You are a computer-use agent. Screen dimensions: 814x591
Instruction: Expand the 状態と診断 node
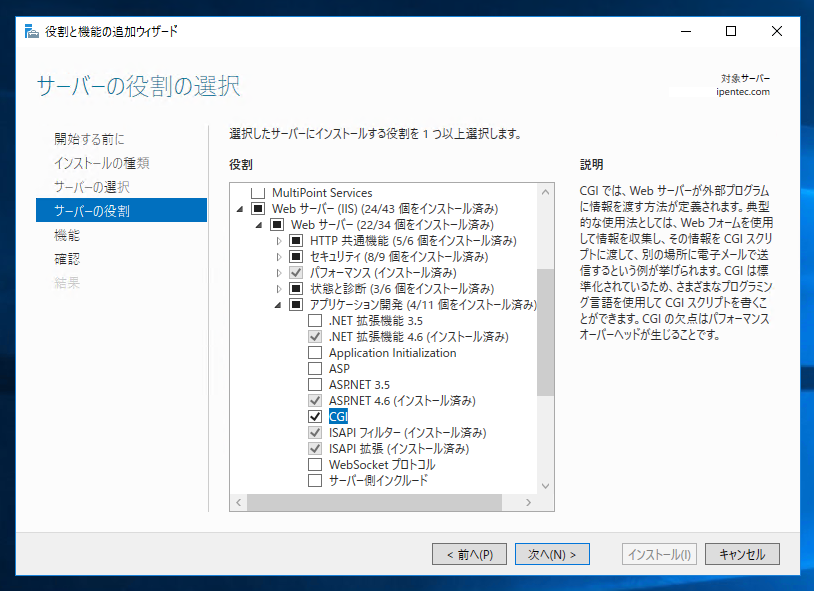pyautogui.click(x=279, y=289)
